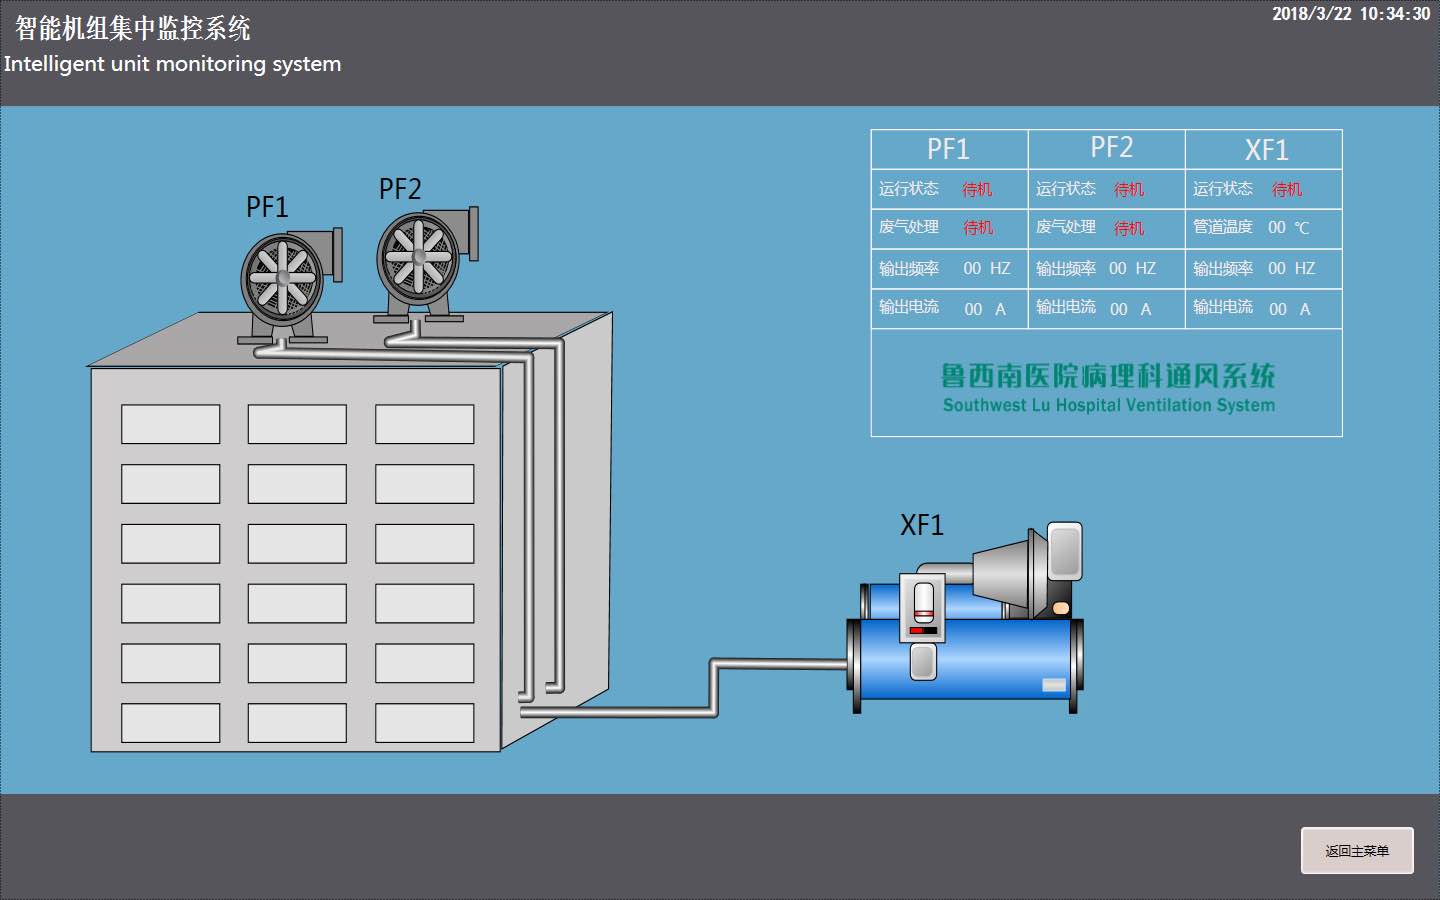This screenshot has height=900, width=1440.
Task: Click XF1 运行状态 standby indicator
Action: (x=1287, y=189)
